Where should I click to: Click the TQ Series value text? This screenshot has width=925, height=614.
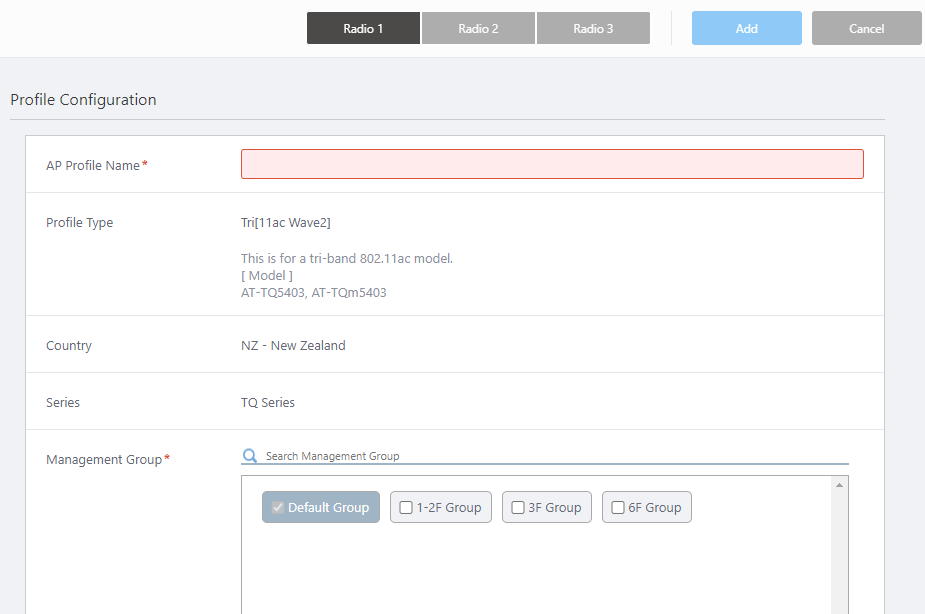pos(268,403)
